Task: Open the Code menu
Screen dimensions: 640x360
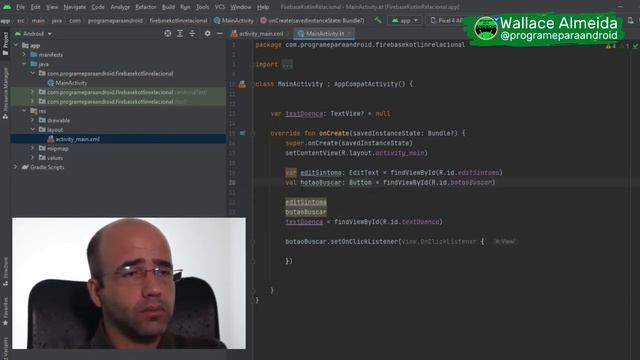Action: pos(98,7)
